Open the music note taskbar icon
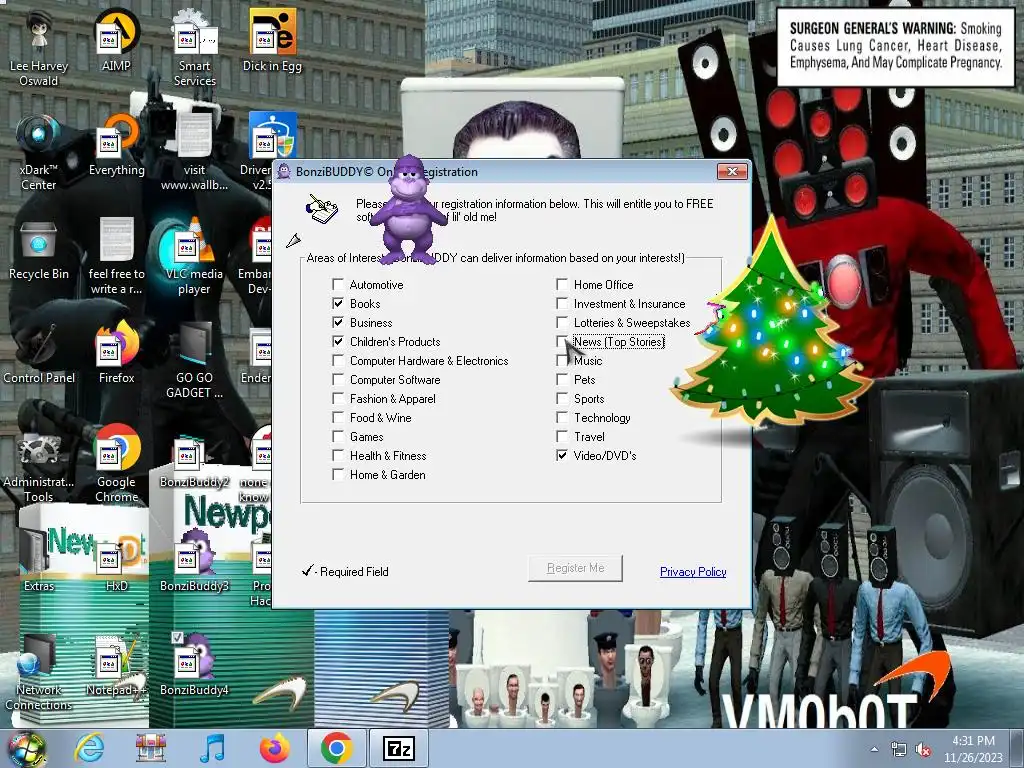This screenshot has width=1024, height=768. click(212, 749)
